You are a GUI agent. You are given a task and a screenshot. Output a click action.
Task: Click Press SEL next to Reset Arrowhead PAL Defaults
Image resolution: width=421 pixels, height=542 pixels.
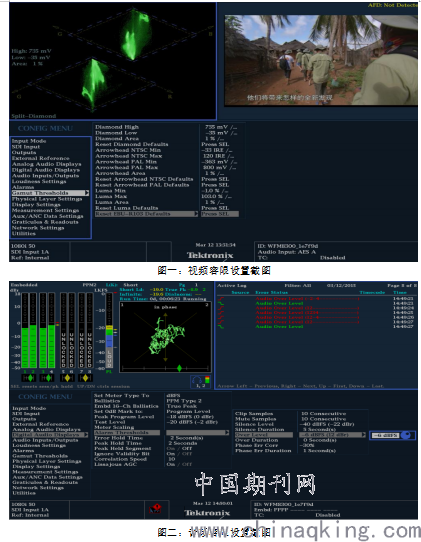(x=215, y=185)
